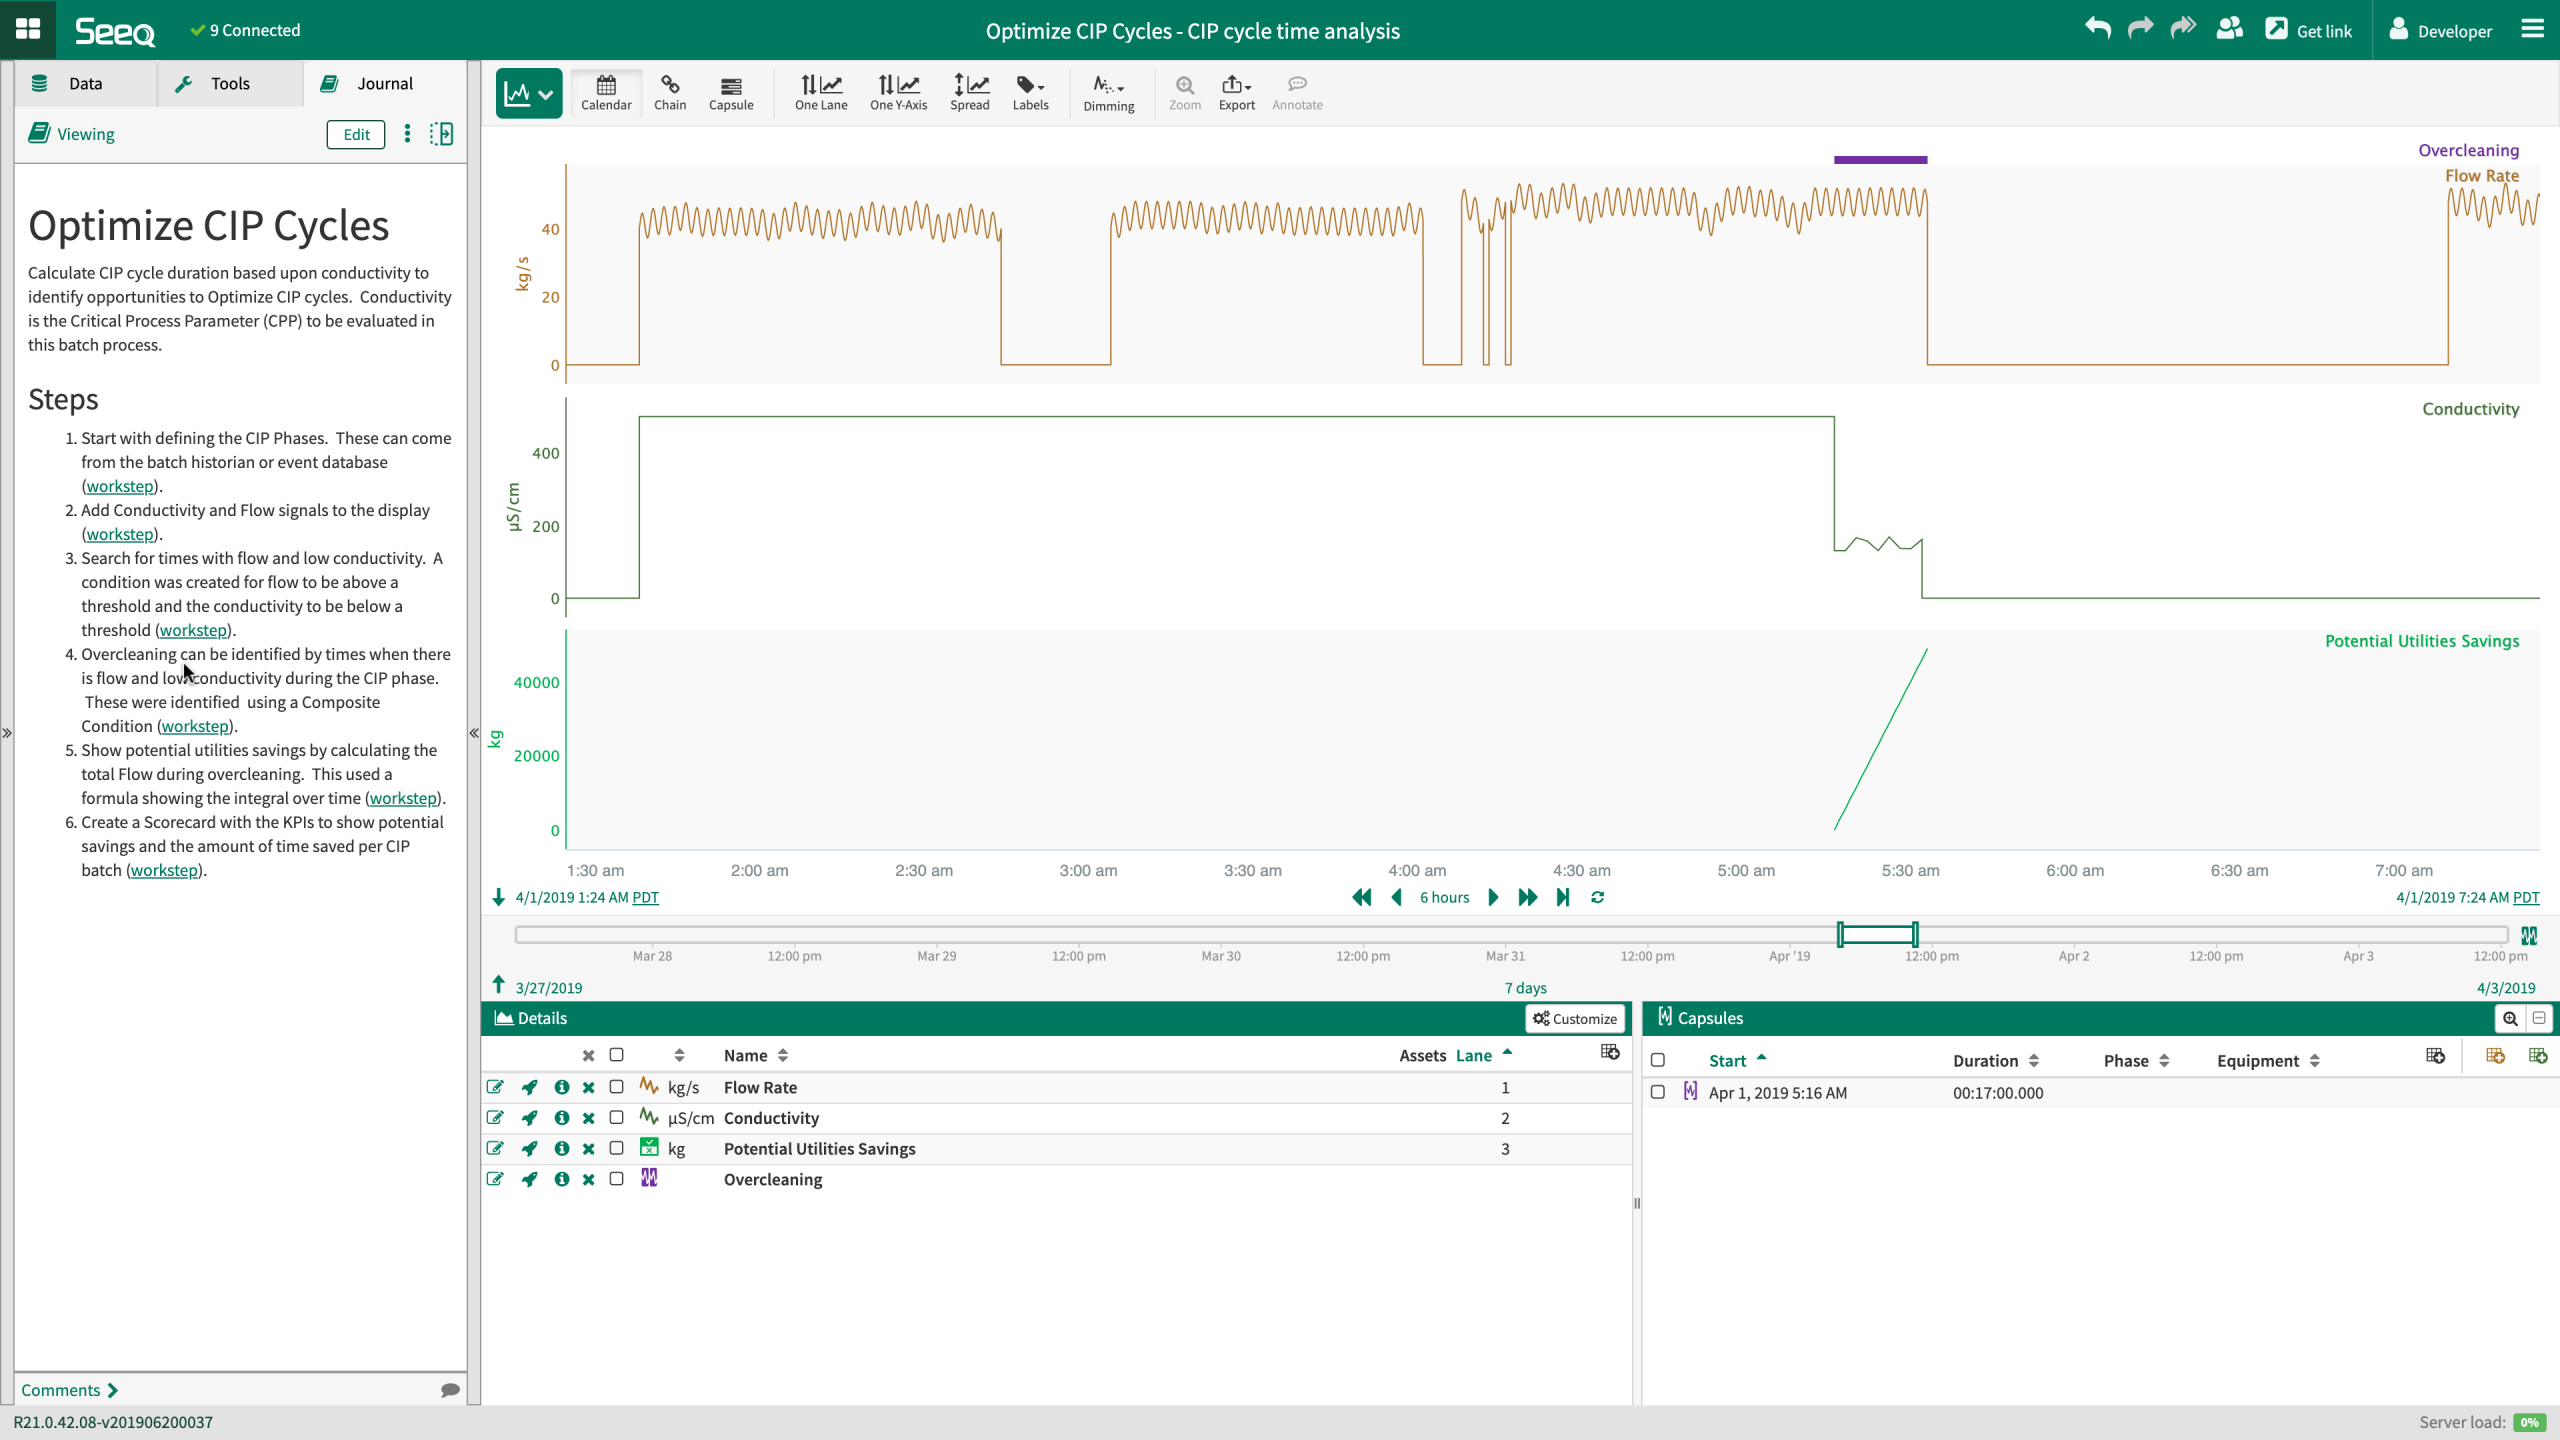Open the share users icon
The image size is (2560, 1440).
pyautogui.click(x=2229, y=29)
